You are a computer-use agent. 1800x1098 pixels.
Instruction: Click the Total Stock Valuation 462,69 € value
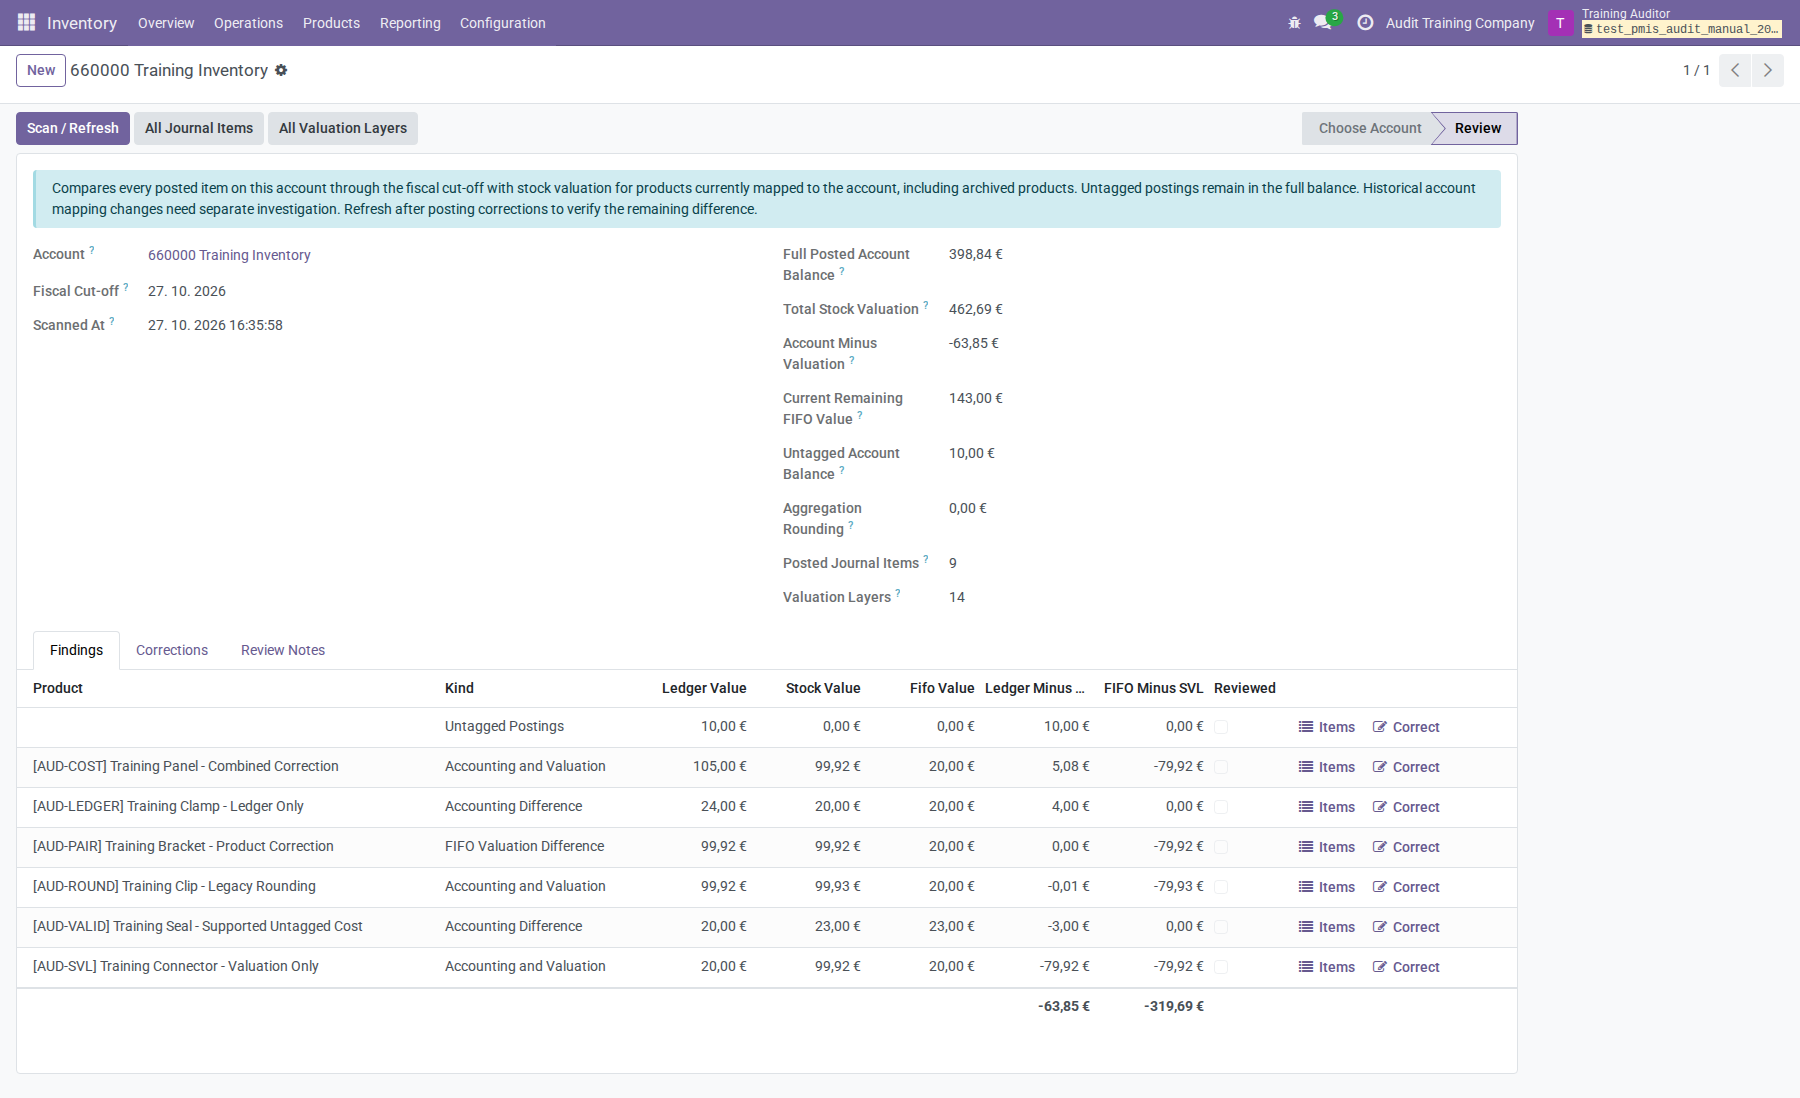coord(976,309)
